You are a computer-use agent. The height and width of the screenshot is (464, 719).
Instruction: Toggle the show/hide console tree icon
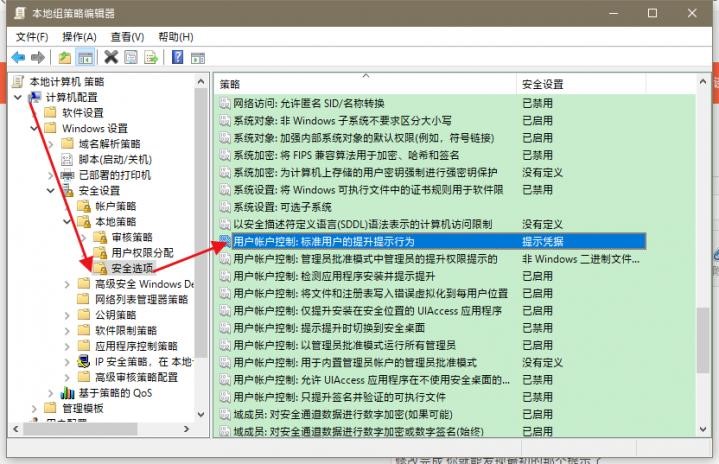coord(85,57)
